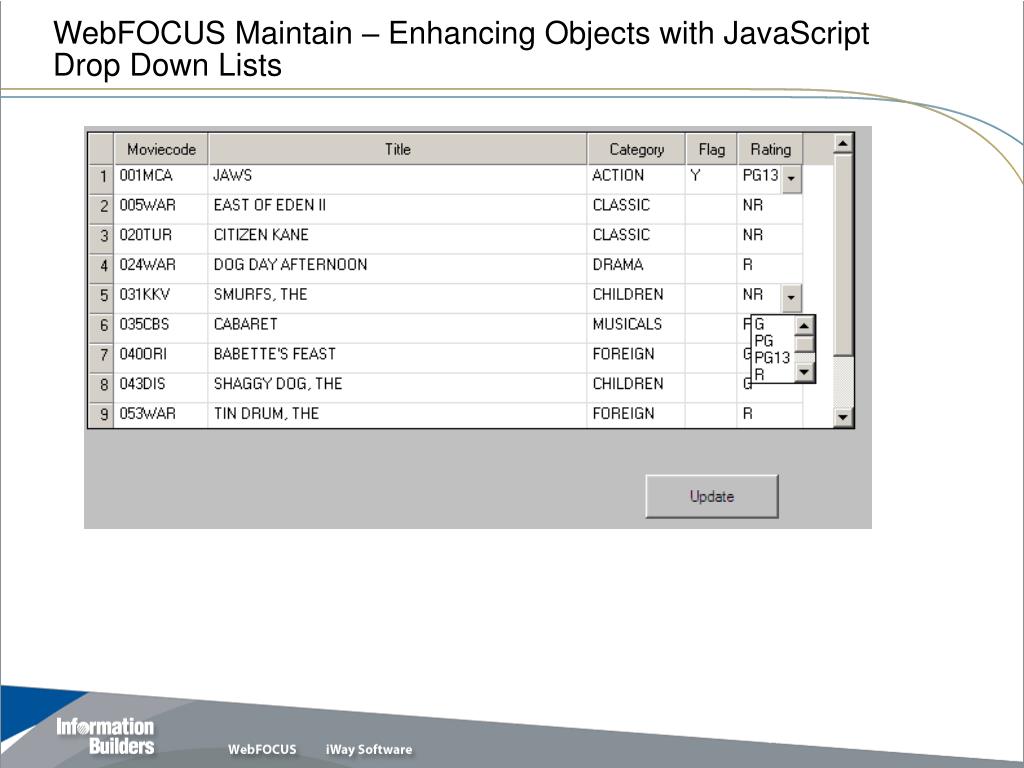
Task: Click the Flag cell showing Y
Action: (x=710, y=176)
